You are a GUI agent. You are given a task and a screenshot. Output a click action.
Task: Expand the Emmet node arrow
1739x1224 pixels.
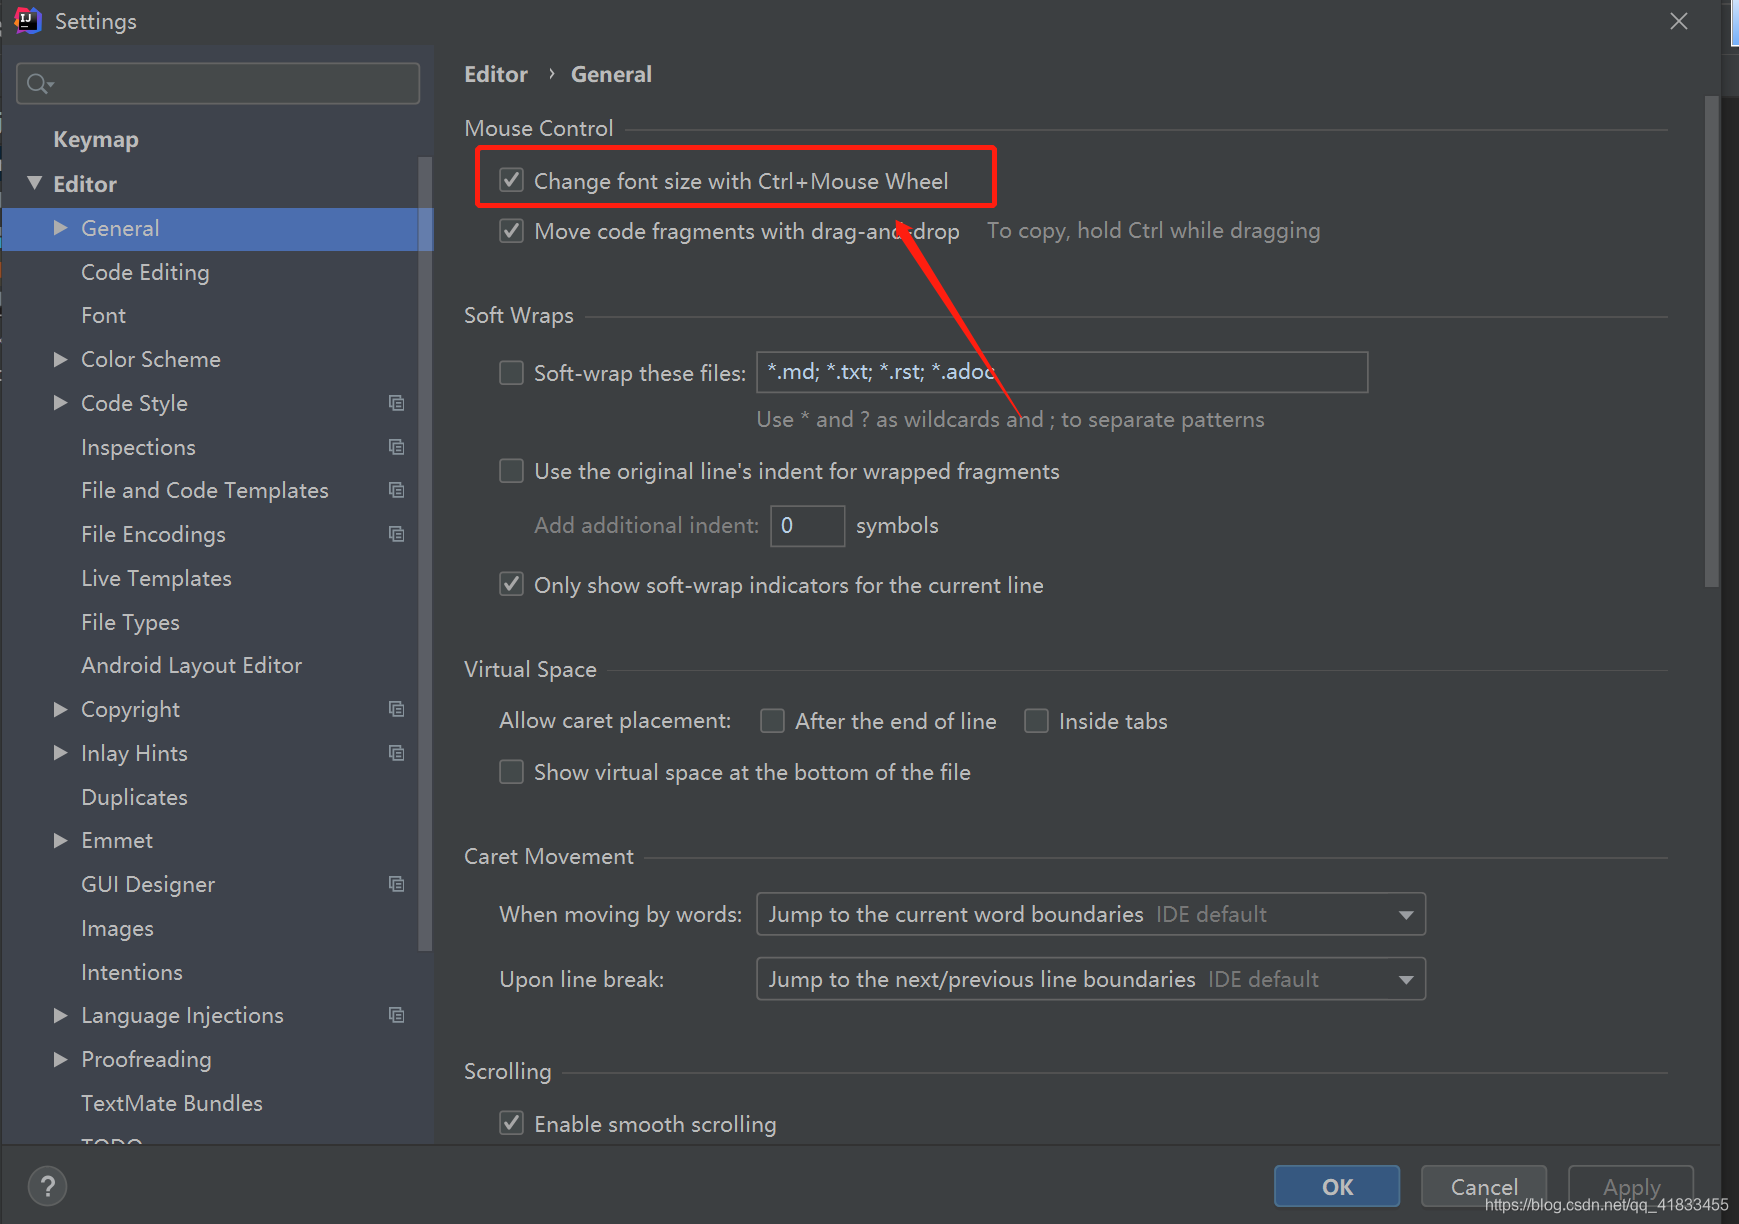click(x=60, y=840)
